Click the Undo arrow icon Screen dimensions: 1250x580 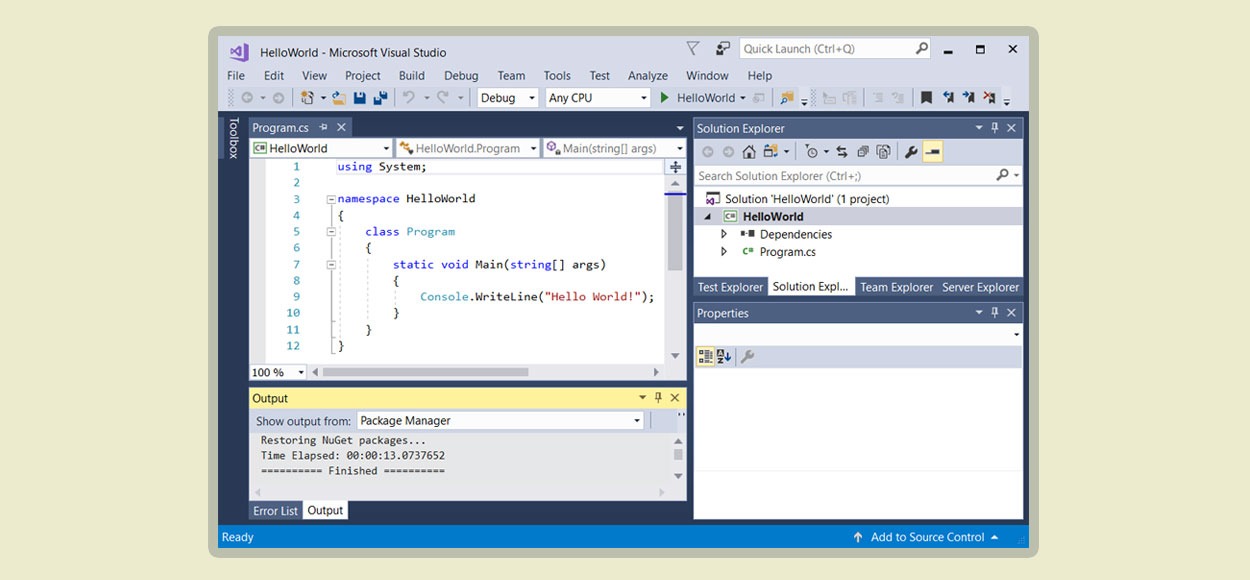point(408,98)
